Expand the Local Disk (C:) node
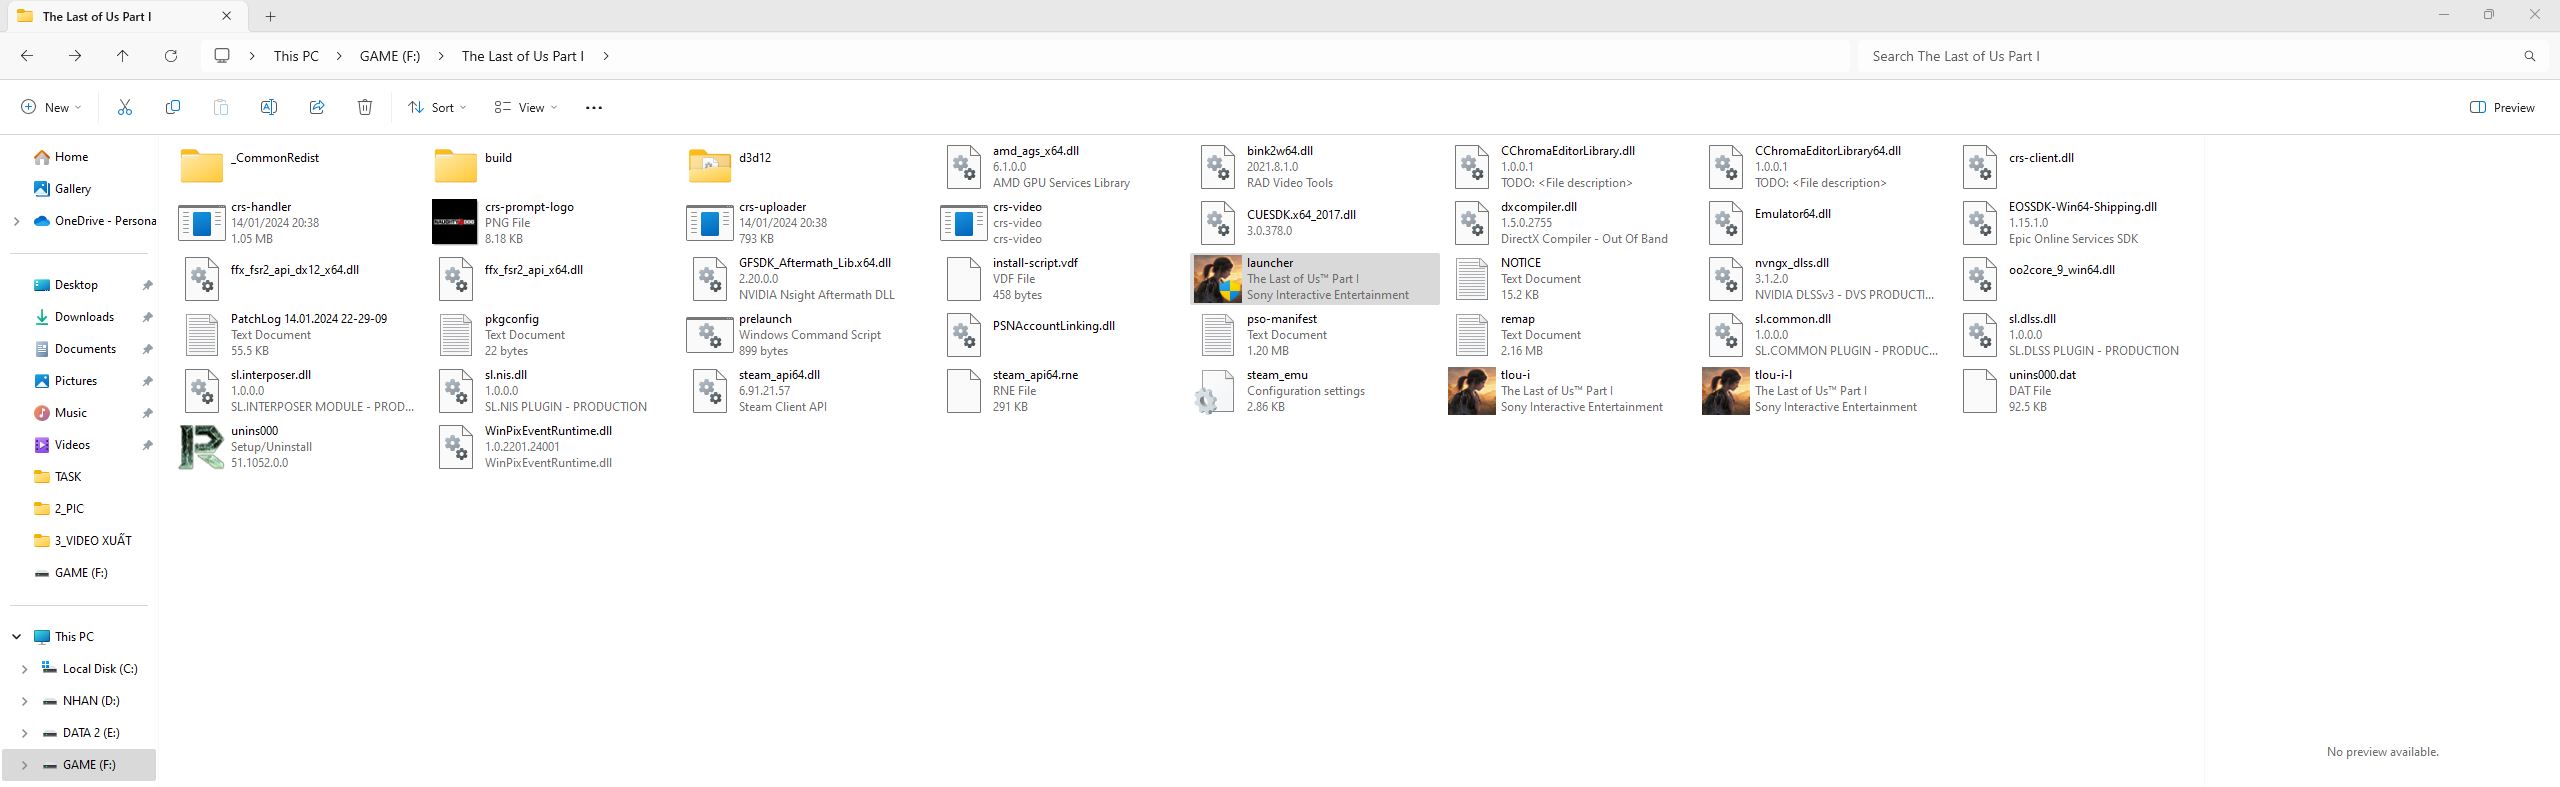The image size is (2560, 787). (x=24, y=669)
